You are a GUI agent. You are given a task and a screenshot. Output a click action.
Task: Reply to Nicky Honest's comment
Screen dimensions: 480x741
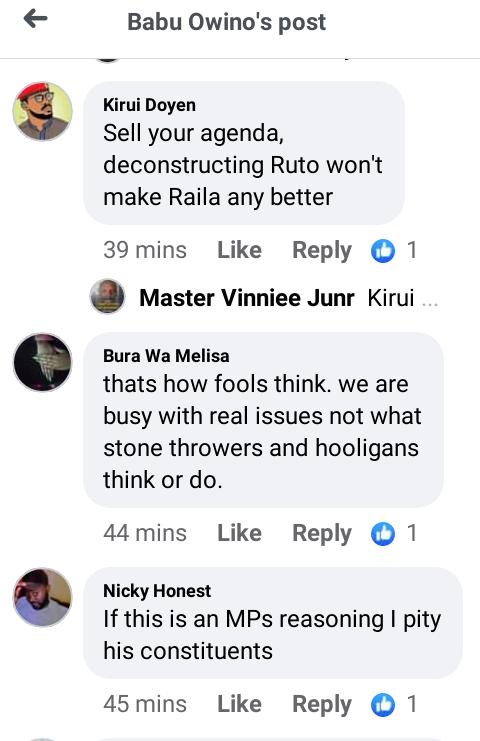(322, 705)
